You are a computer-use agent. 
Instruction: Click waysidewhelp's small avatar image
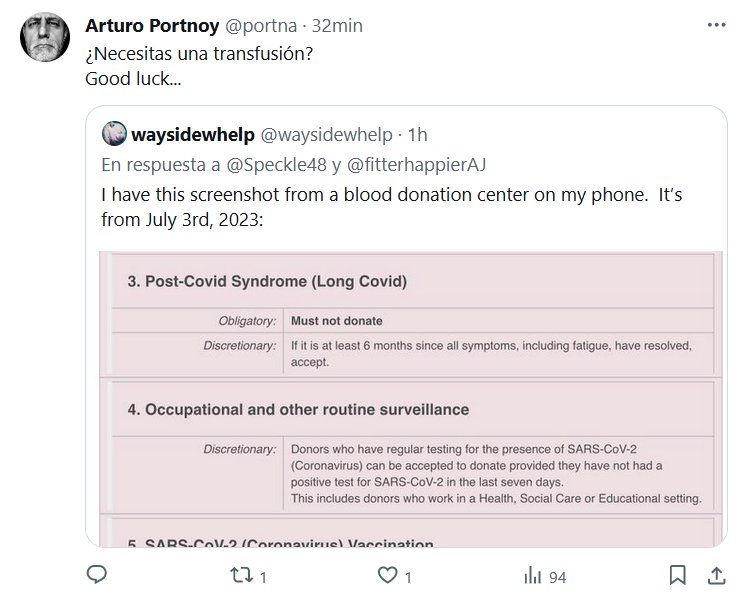pyautogui.click(x=114, y=133)
